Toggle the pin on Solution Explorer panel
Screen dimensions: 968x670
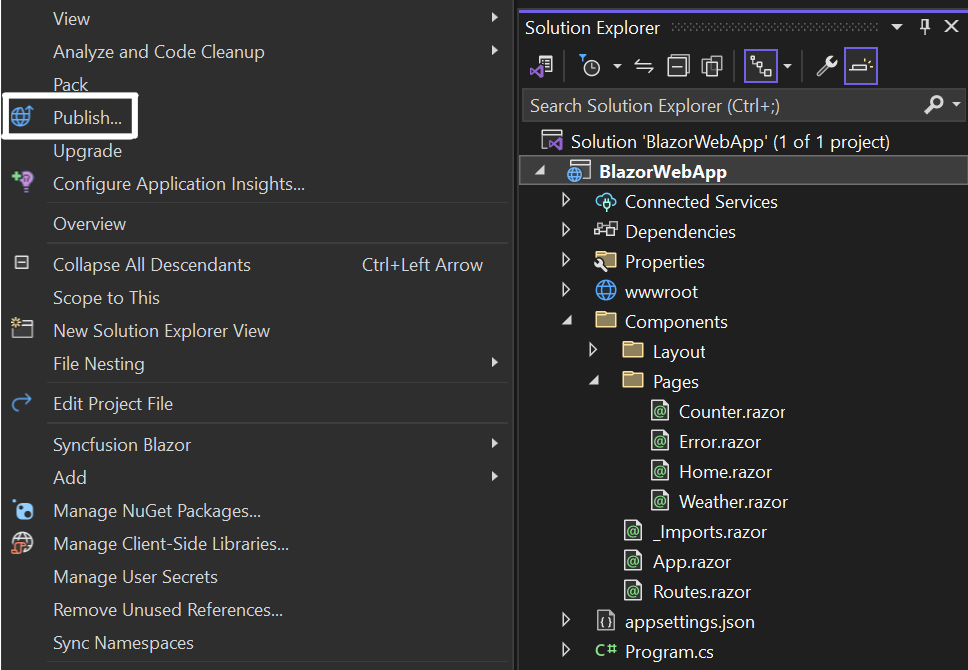[x=924, y=26]
